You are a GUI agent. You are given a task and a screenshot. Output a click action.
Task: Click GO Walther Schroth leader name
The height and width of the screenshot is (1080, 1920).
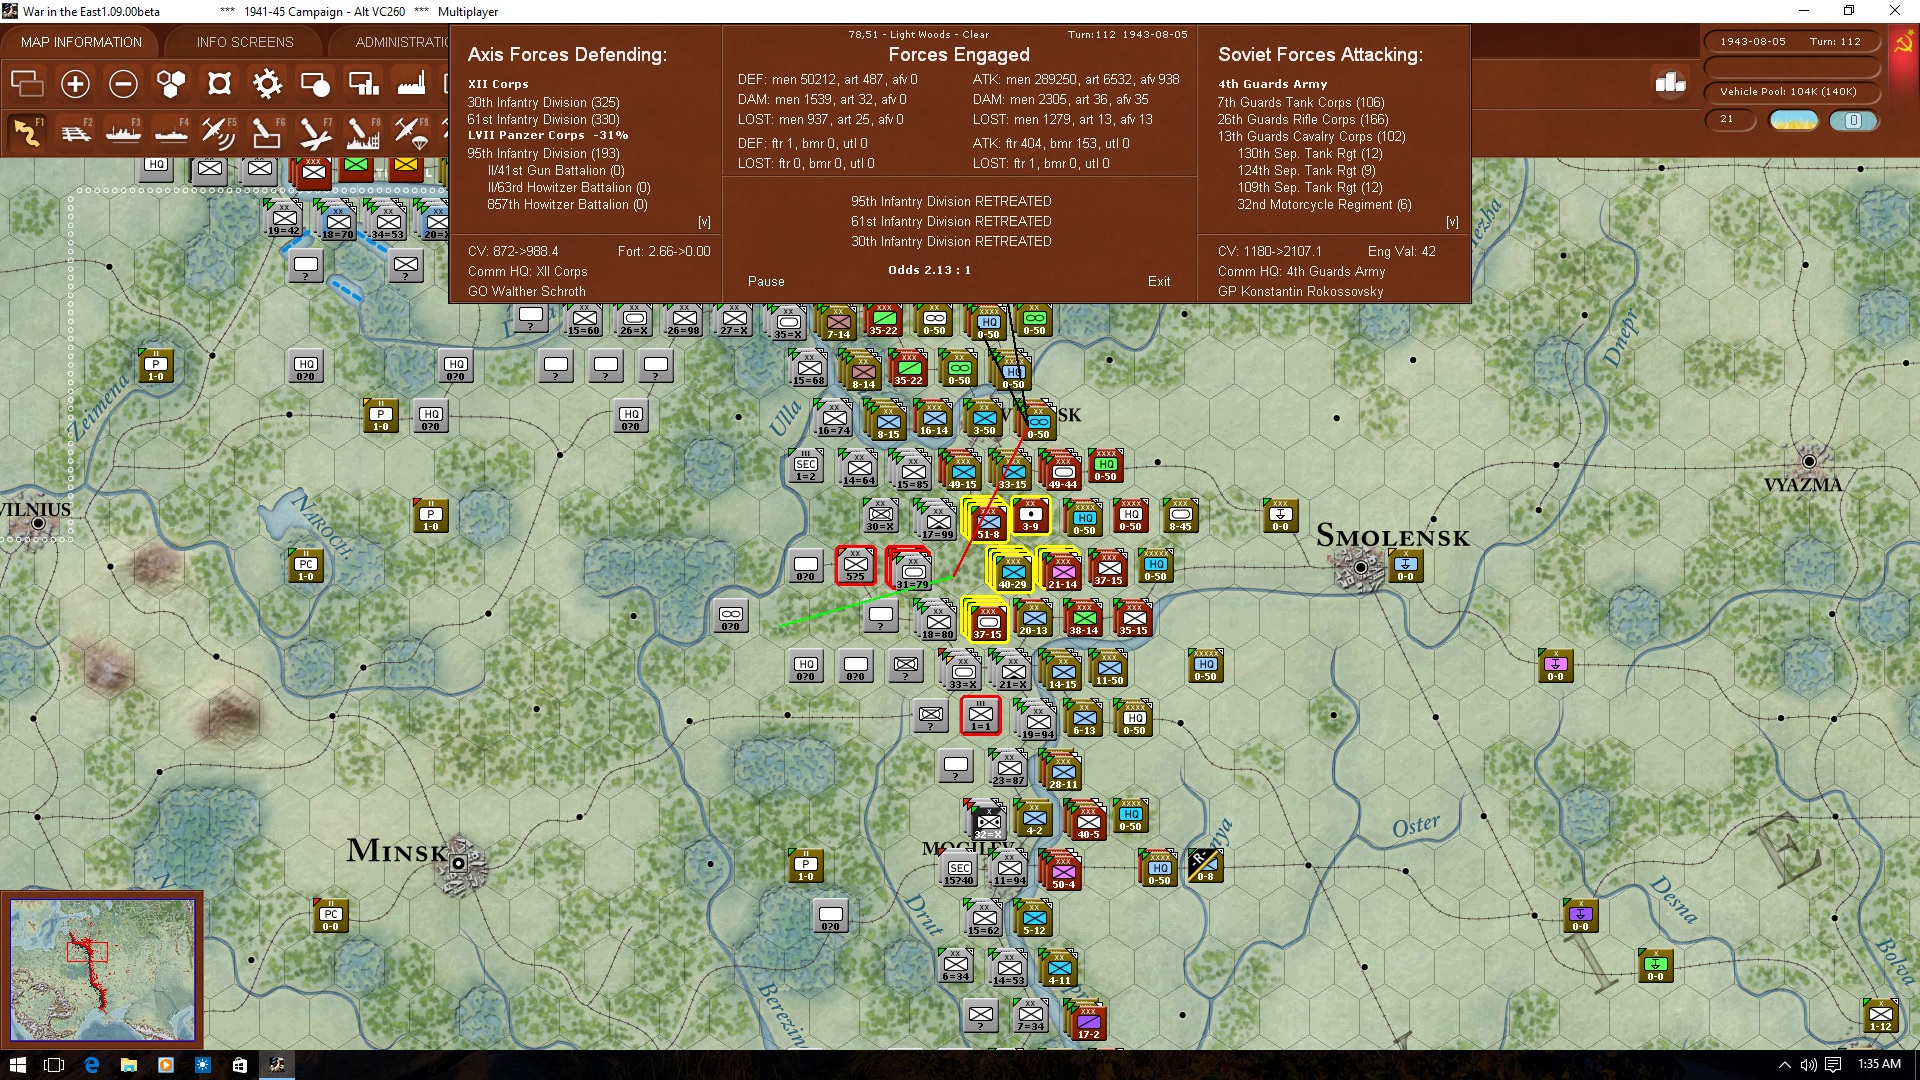tap(527, 292)
